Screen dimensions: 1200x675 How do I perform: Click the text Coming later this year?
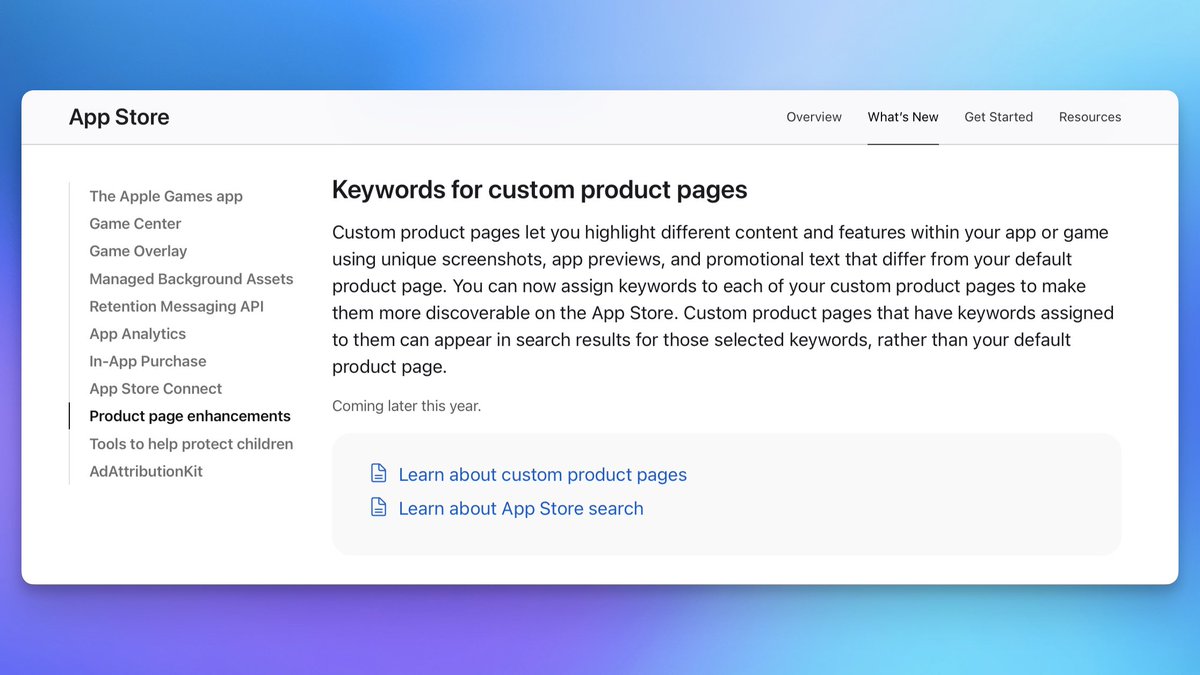point(406,406)
